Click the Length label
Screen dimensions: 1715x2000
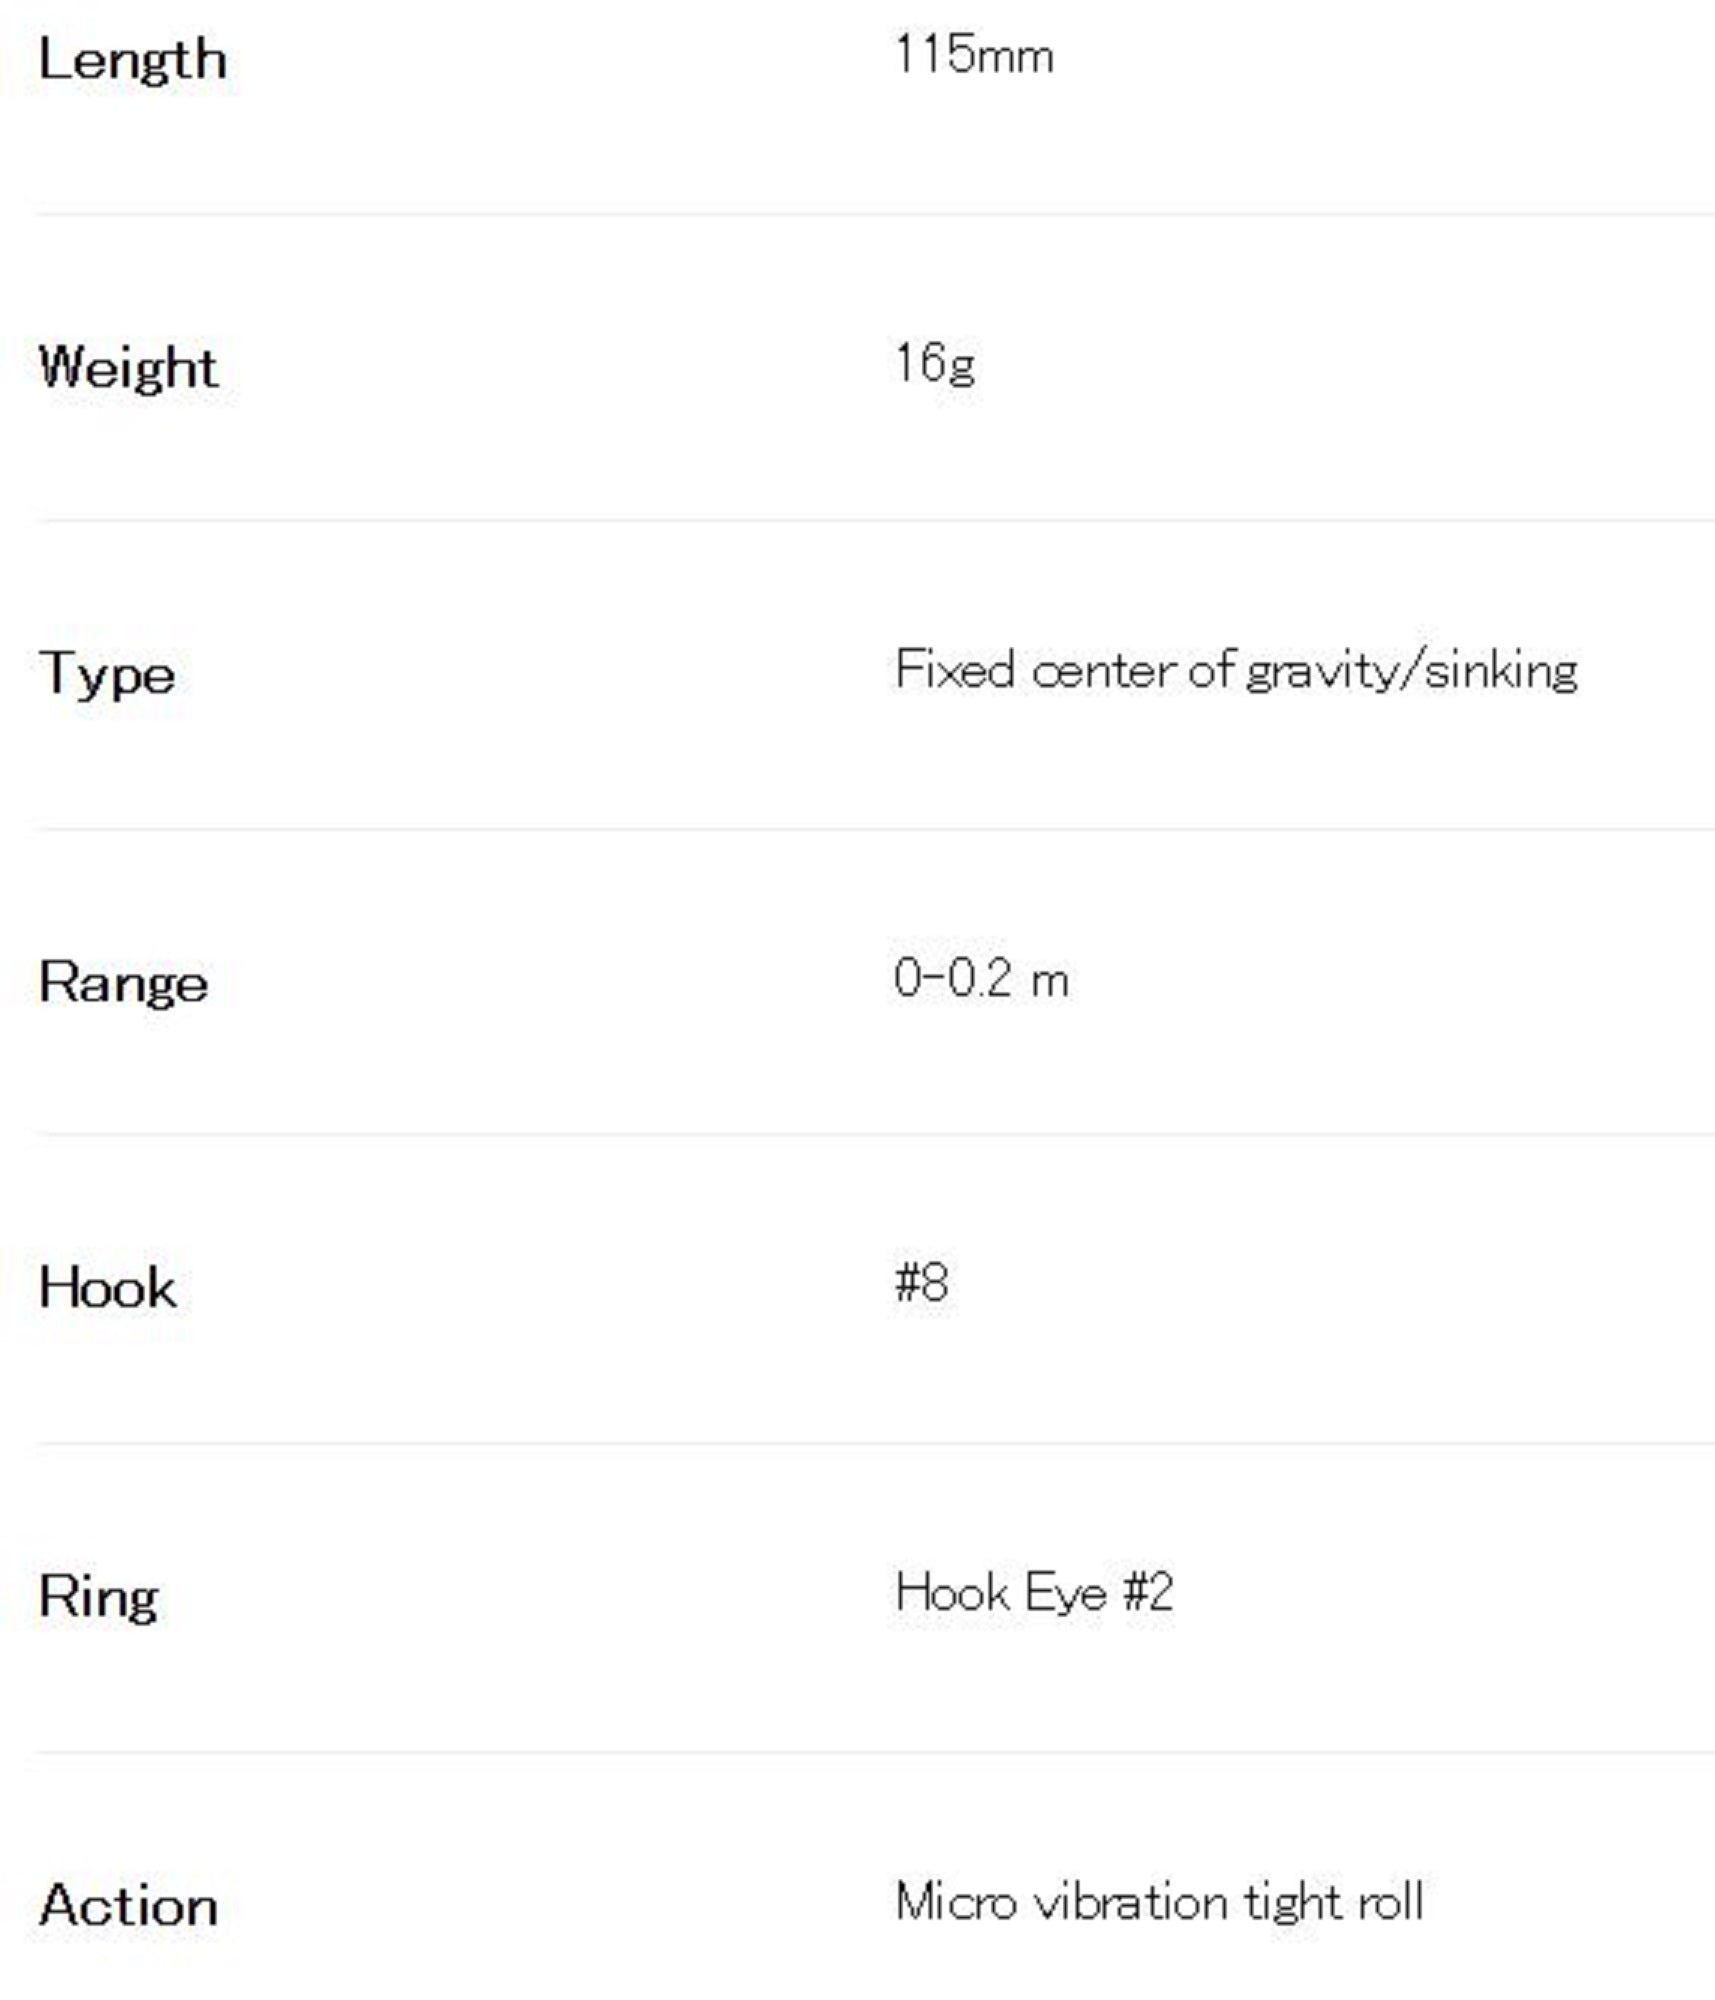[x=132, y=60]
